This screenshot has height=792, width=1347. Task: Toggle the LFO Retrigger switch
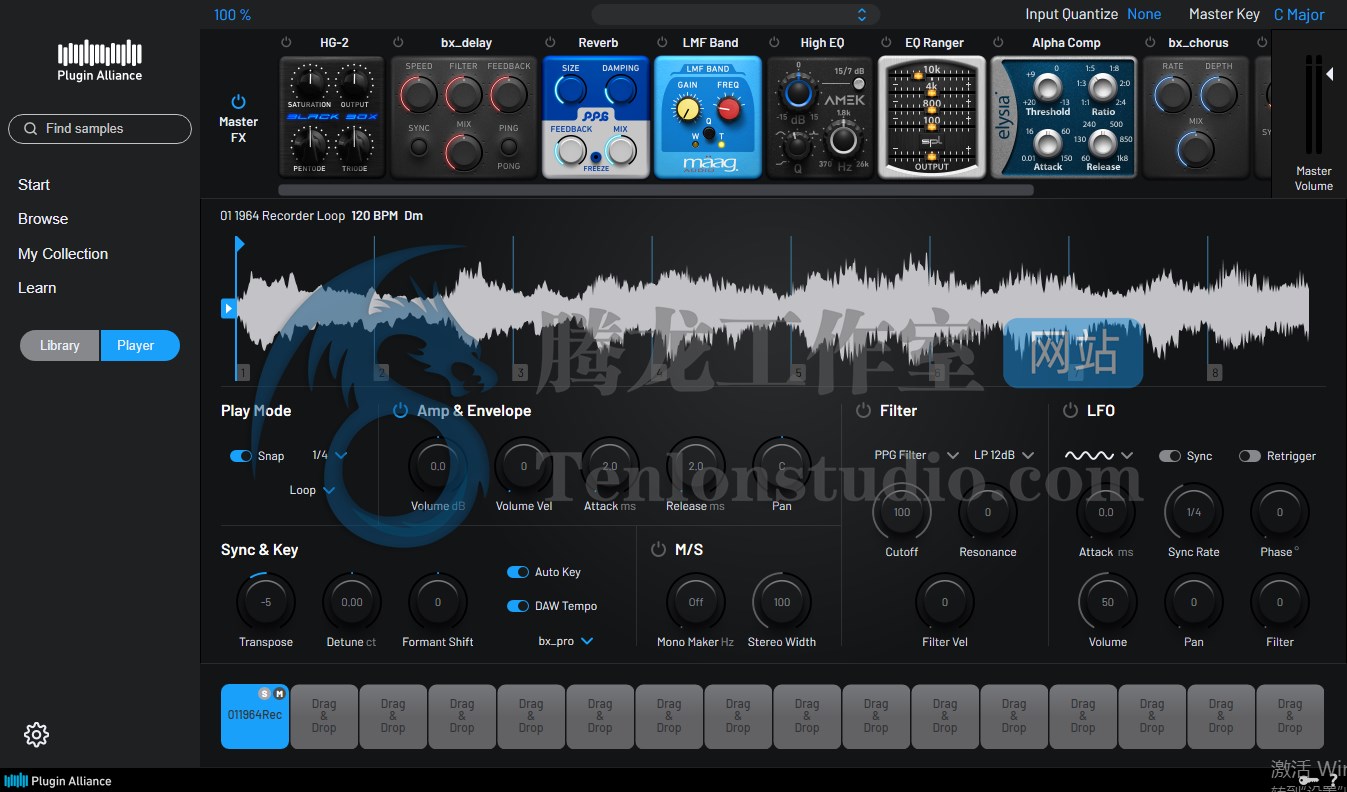point(1249,456)
